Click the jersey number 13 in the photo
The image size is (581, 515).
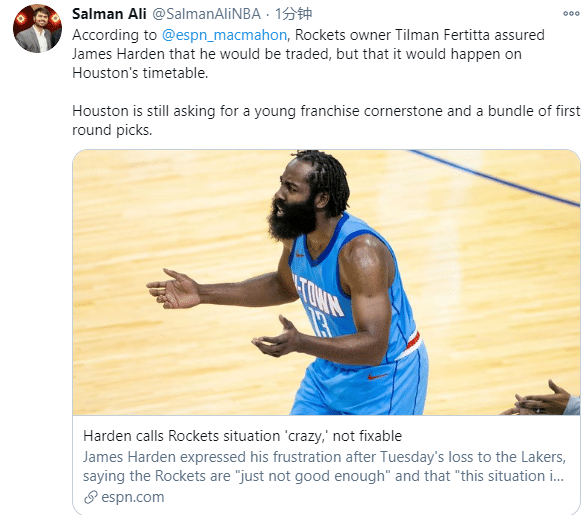pyautogui.click(x=319, y=322)
